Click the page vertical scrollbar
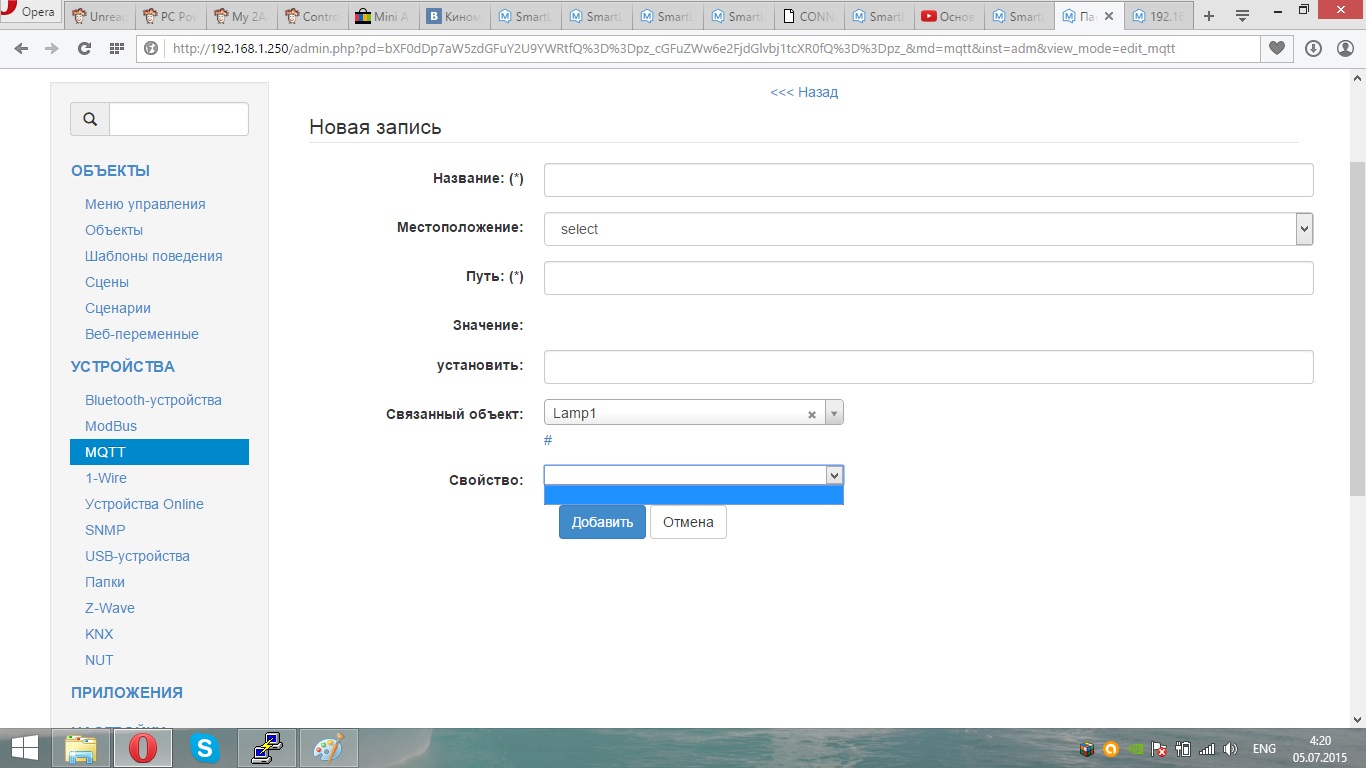Viewport: 1366px width, 768px height. [1357, 330]
